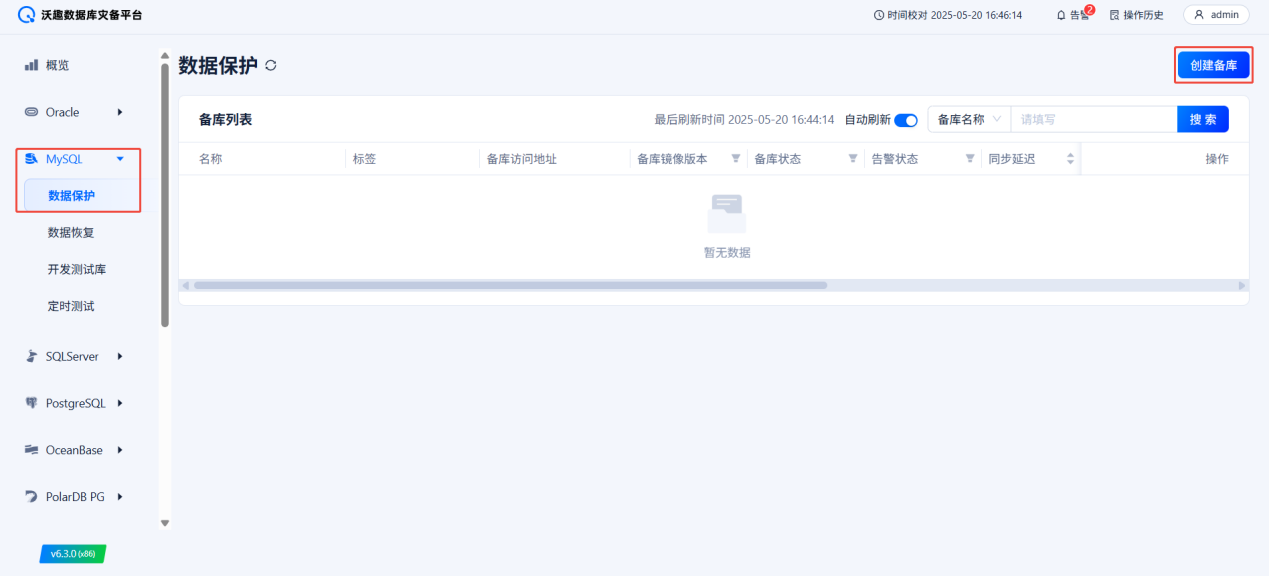Click the 名称 column header
Viewport: 1269px width, 576px height.
[x=210, y=159]
